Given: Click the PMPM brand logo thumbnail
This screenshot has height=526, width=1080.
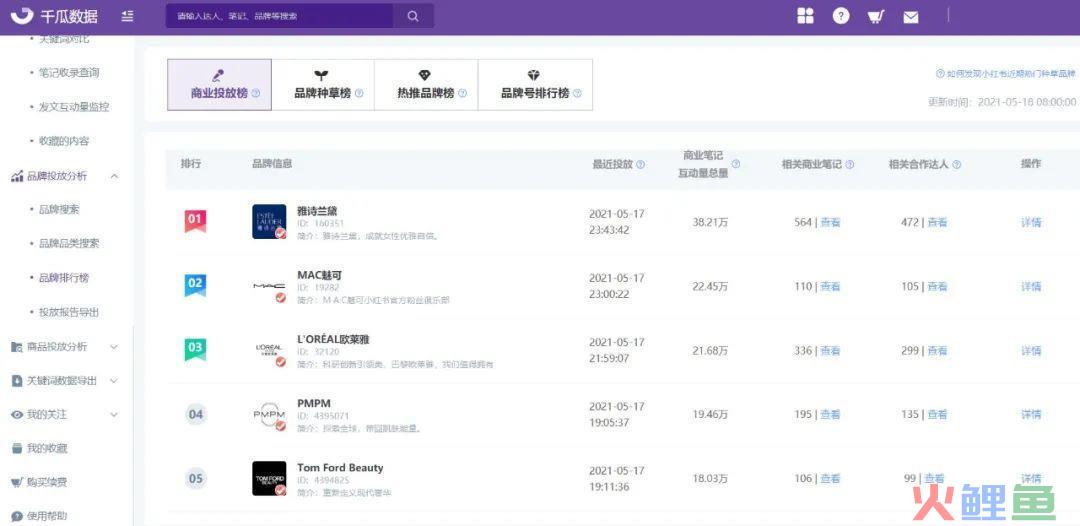Looking at the screenshot, I should 269,414.
